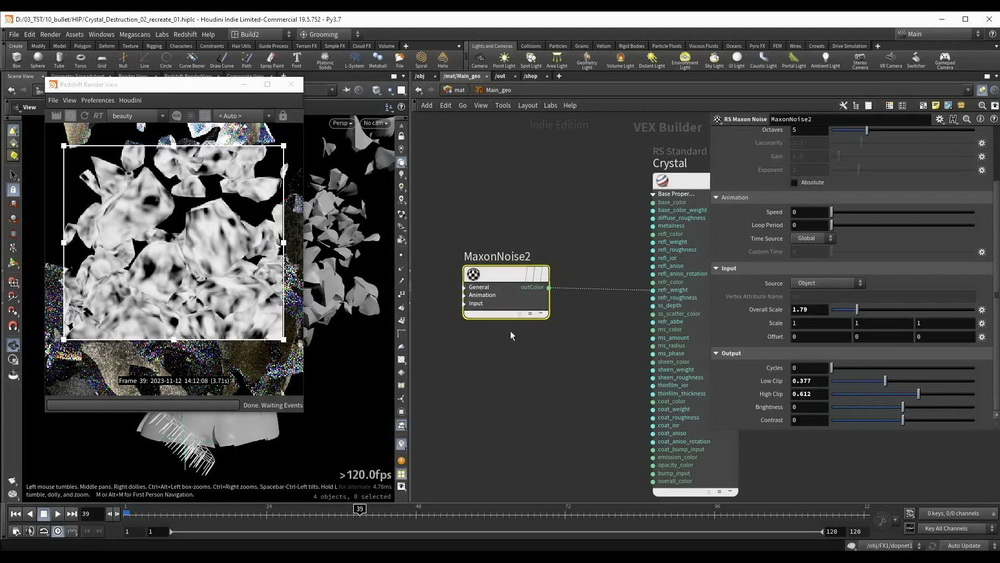Image resolution: width=1000 pixels, height=563 pixels.
Task: Toggle RT mode in Redshift Render View
Action: click(x=98, y=115)
